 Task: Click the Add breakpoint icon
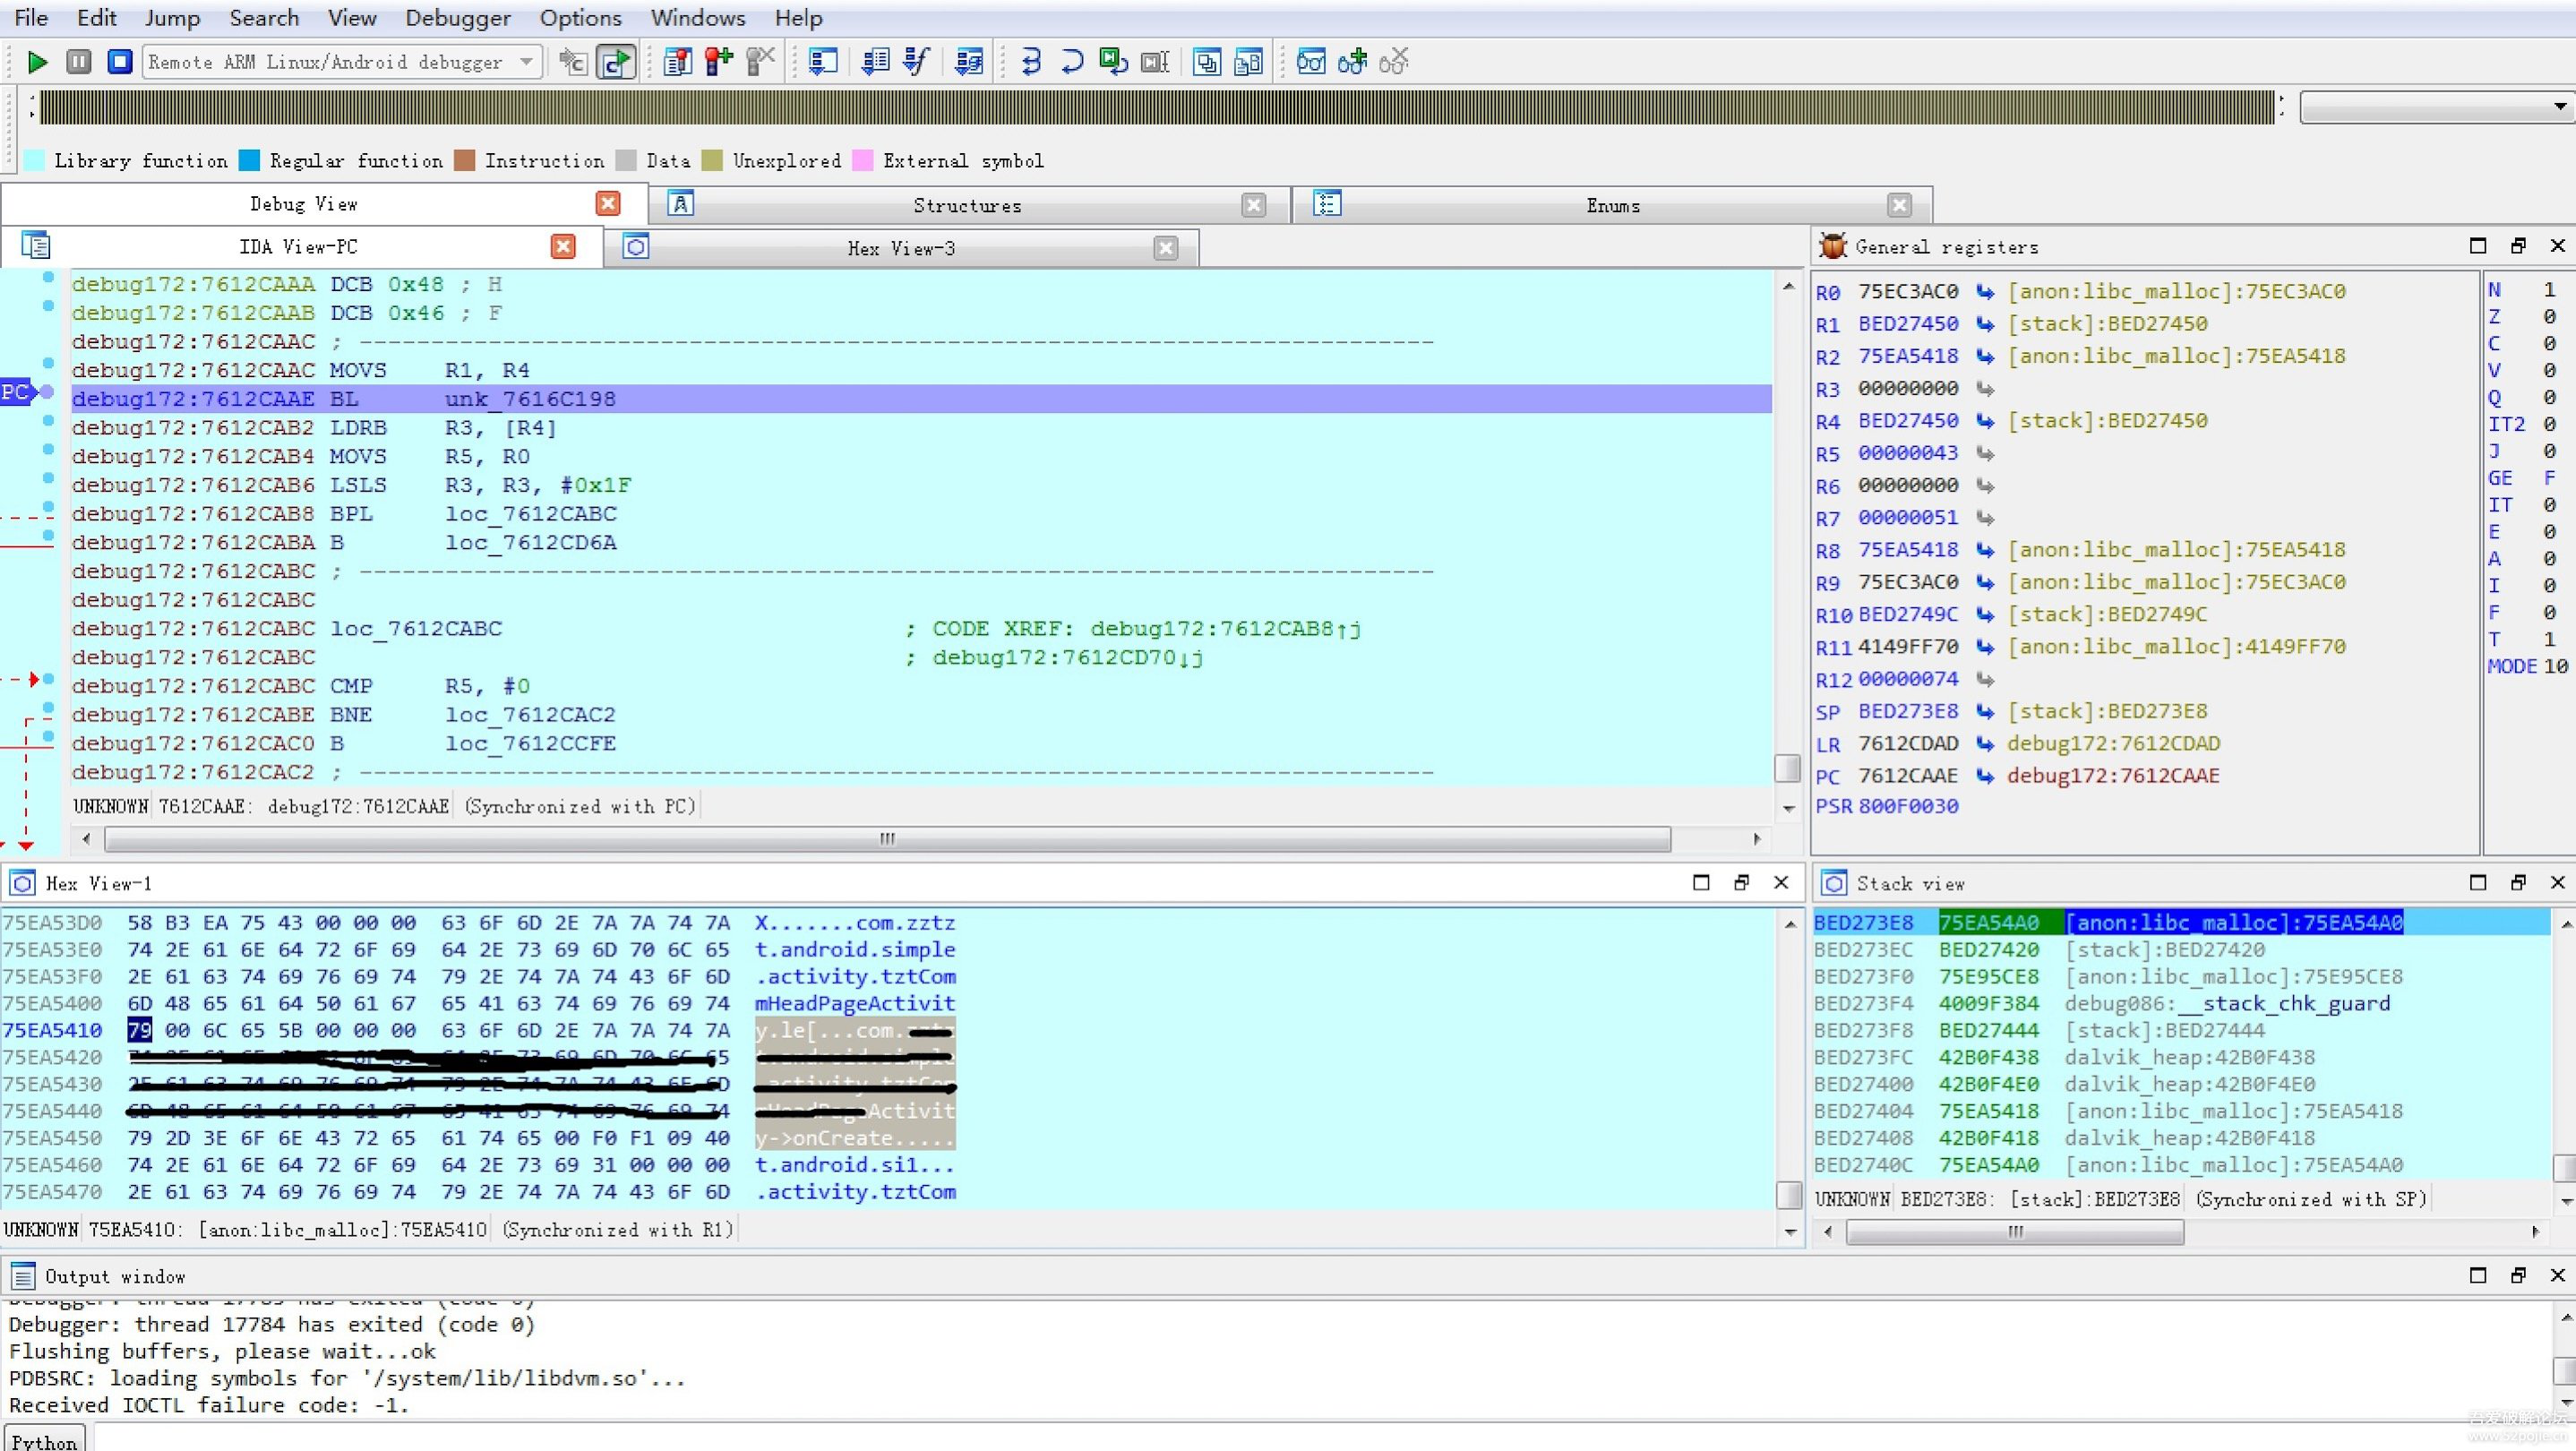[718, 62]
